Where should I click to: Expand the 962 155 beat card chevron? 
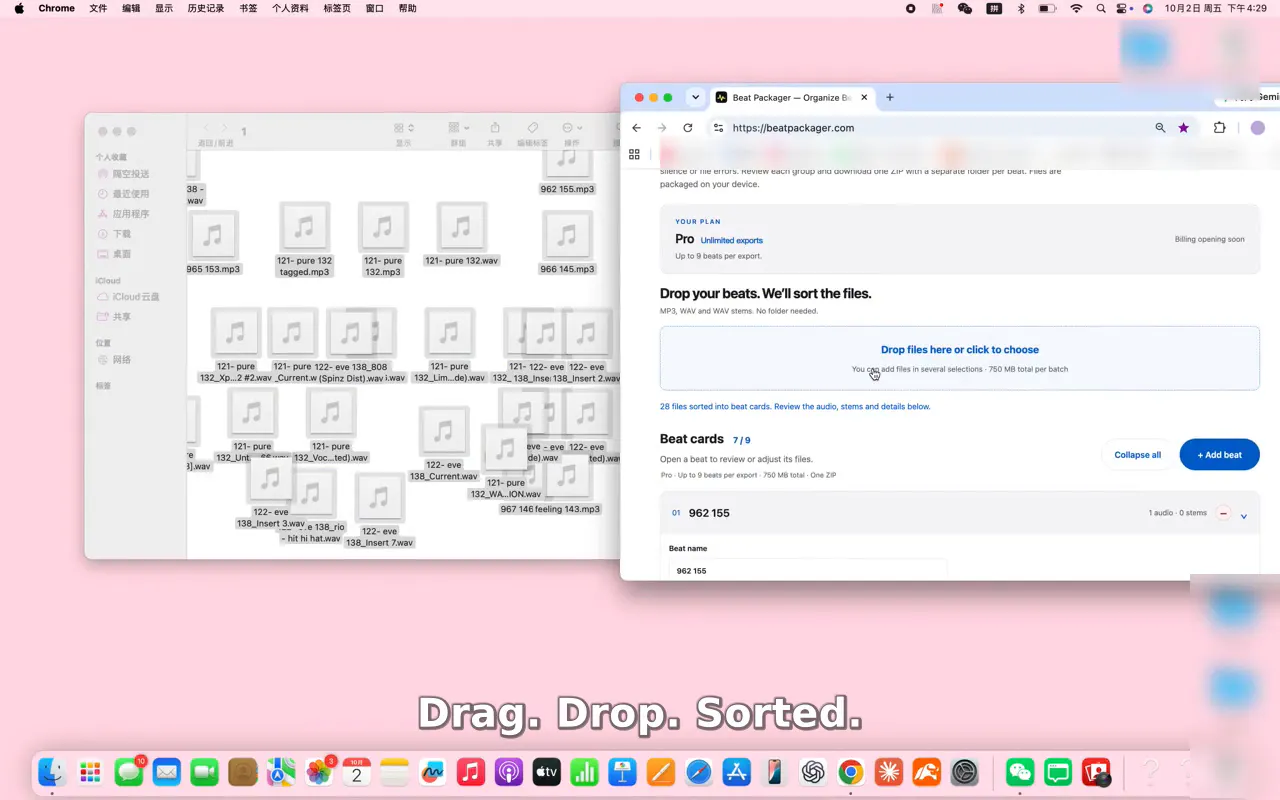tap(1244, 516)
